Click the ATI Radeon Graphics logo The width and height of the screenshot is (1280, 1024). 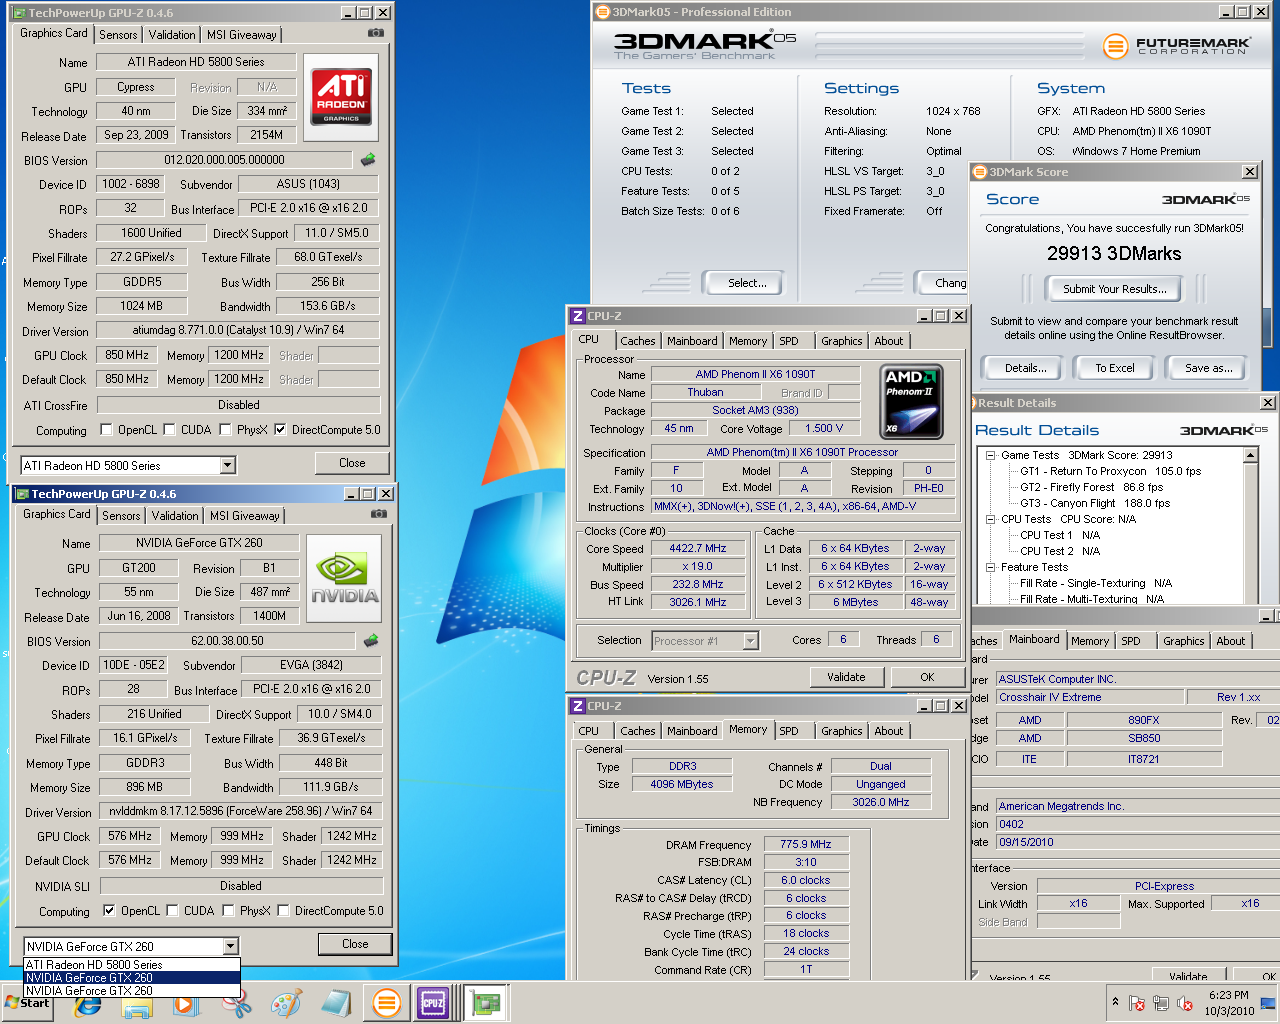pyautogui.click(x=341, y=96)
